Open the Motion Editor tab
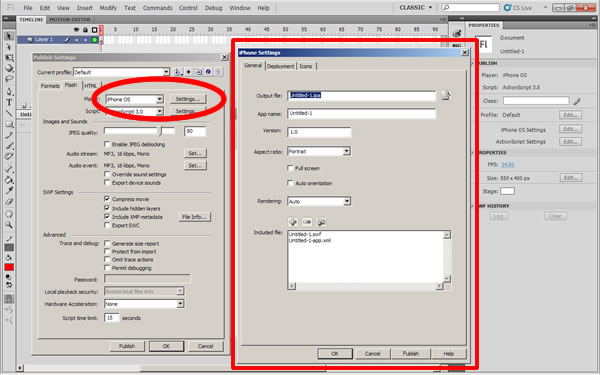Screen dimensions: 600x375 70,19
